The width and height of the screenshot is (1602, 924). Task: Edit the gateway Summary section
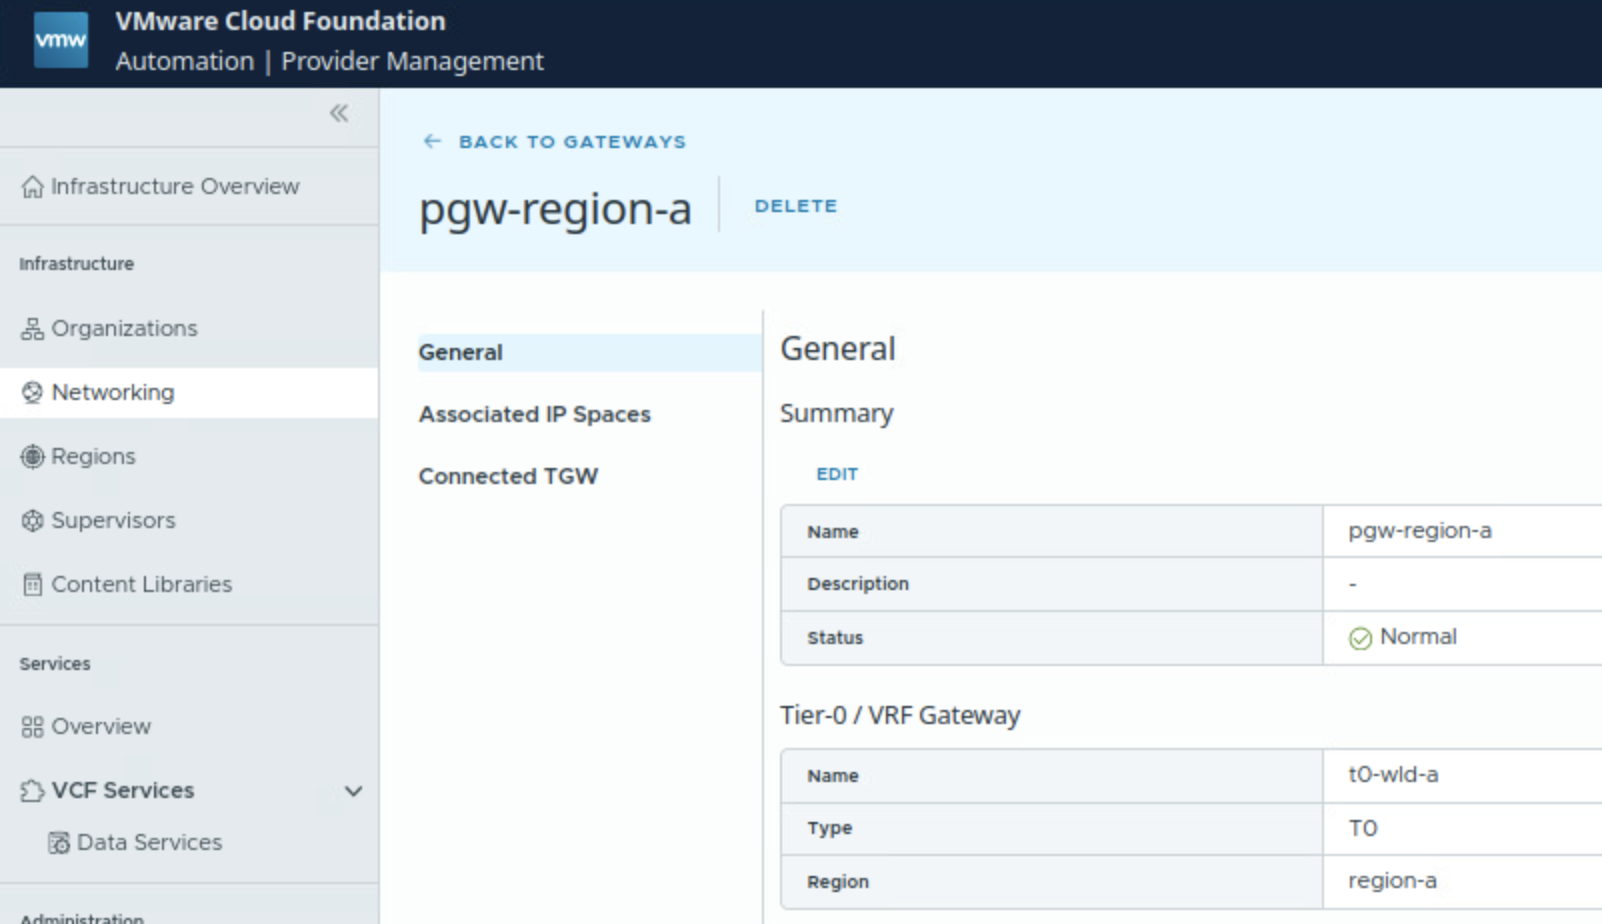click(837, 474)
